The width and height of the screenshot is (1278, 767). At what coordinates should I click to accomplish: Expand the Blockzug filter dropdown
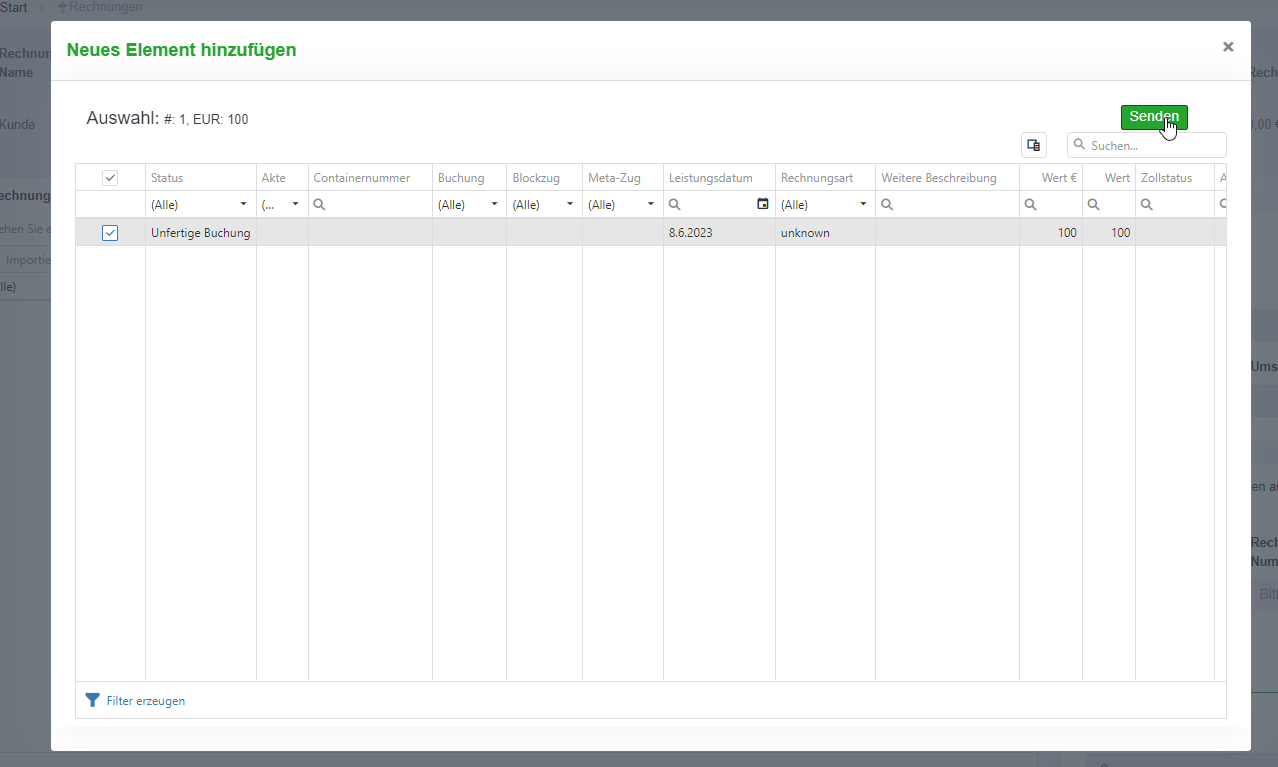pos(570,204)
